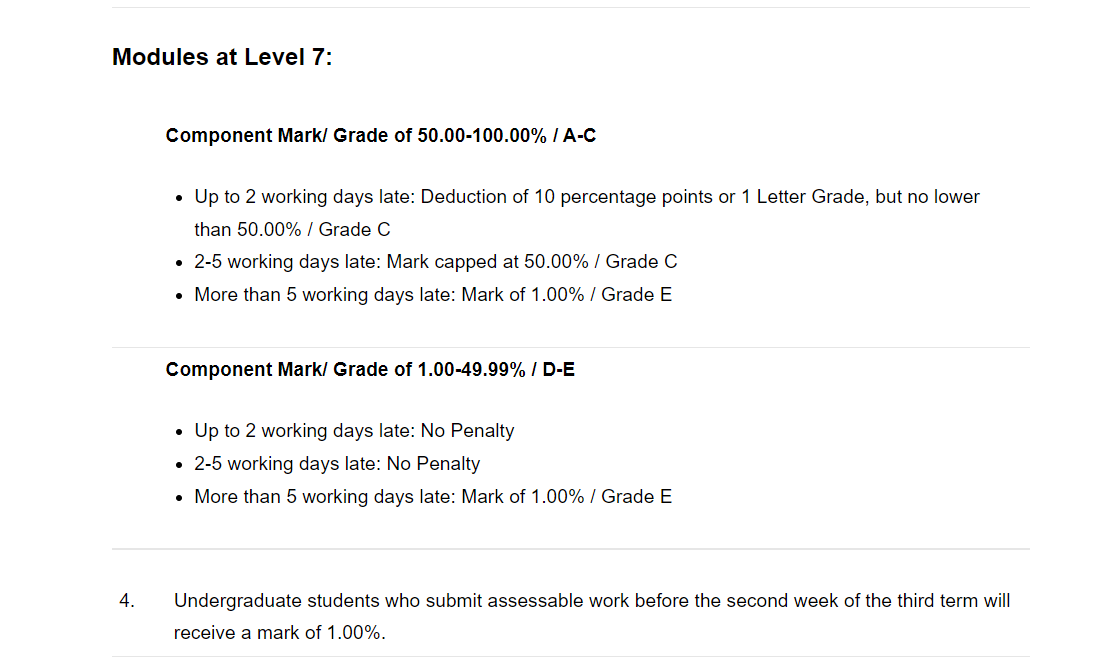The width and height of the screenshot is (1108, 659).
Task: Click the Undergraduate students paragraph text
Action: coord(592,617)
